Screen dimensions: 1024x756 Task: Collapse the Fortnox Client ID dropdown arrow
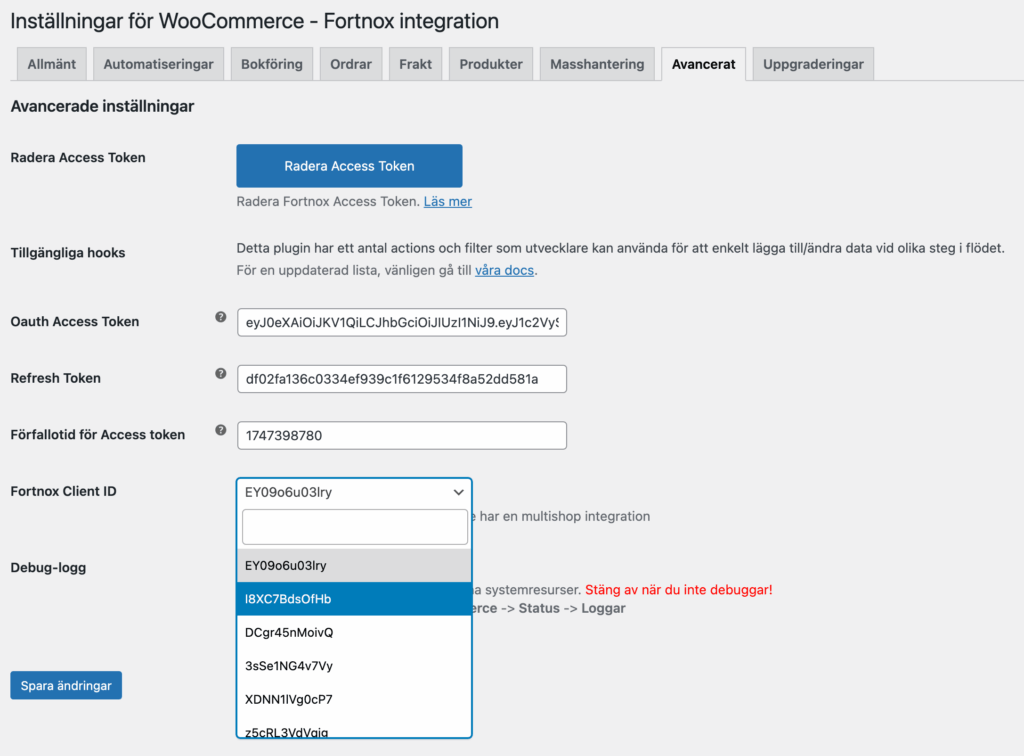(458, 492)
